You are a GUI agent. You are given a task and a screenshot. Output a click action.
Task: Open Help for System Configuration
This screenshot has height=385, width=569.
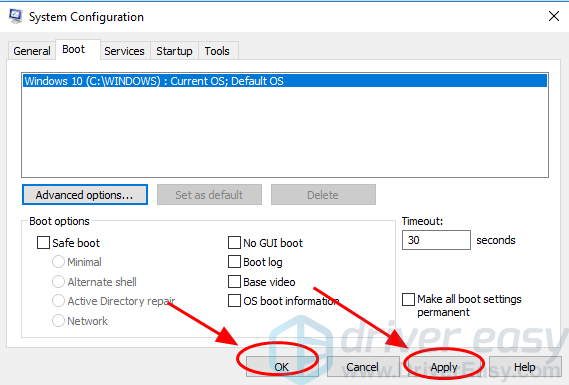[x=525, y=366]
